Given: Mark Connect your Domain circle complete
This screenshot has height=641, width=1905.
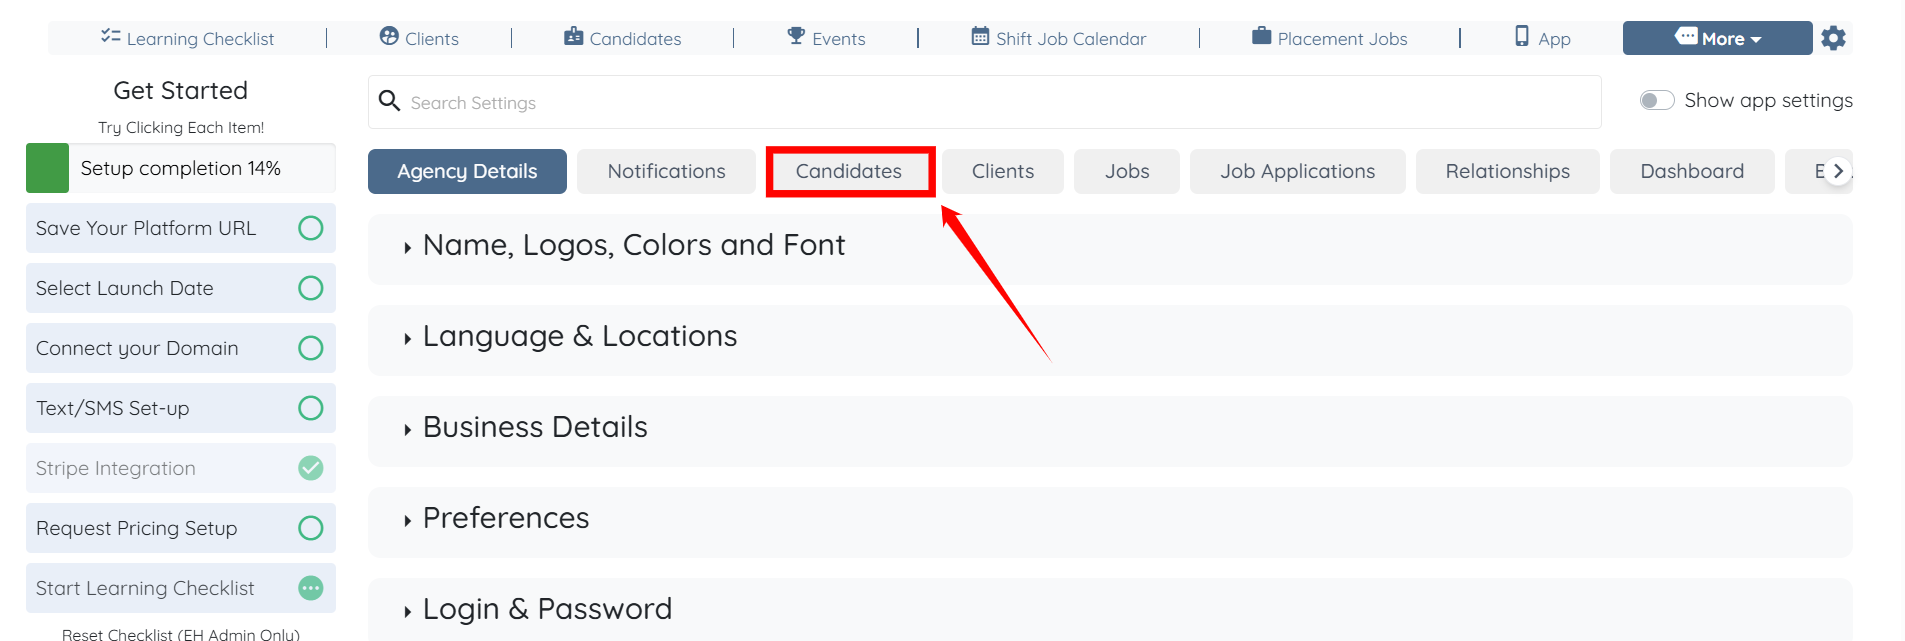Looking at the screenshot, I should point(311,348).
